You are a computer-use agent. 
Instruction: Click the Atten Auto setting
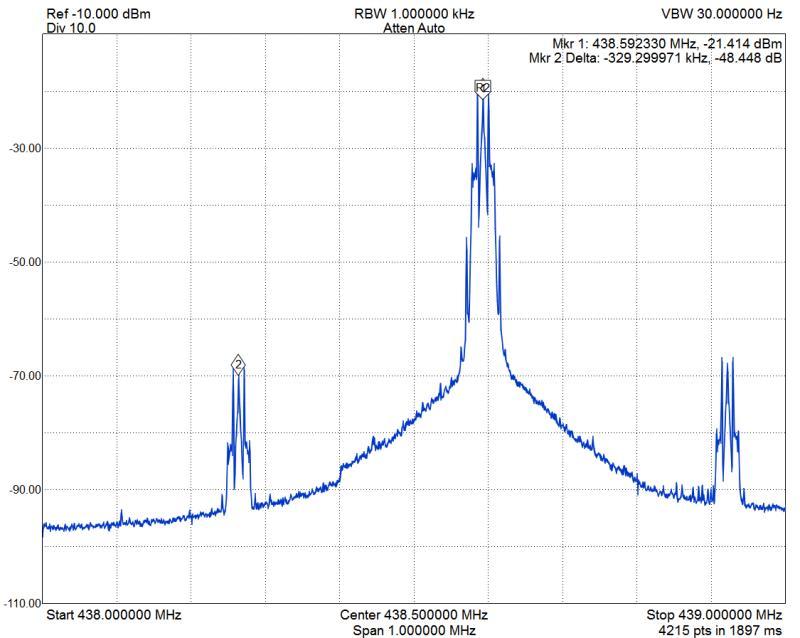(x=414, y=28)
